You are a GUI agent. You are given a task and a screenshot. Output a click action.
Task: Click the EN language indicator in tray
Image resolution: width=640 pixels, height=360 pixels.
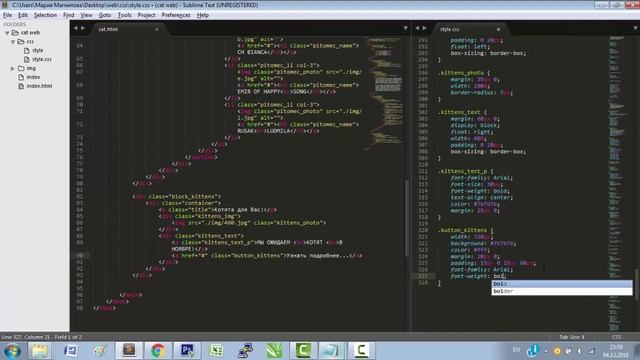516,350
